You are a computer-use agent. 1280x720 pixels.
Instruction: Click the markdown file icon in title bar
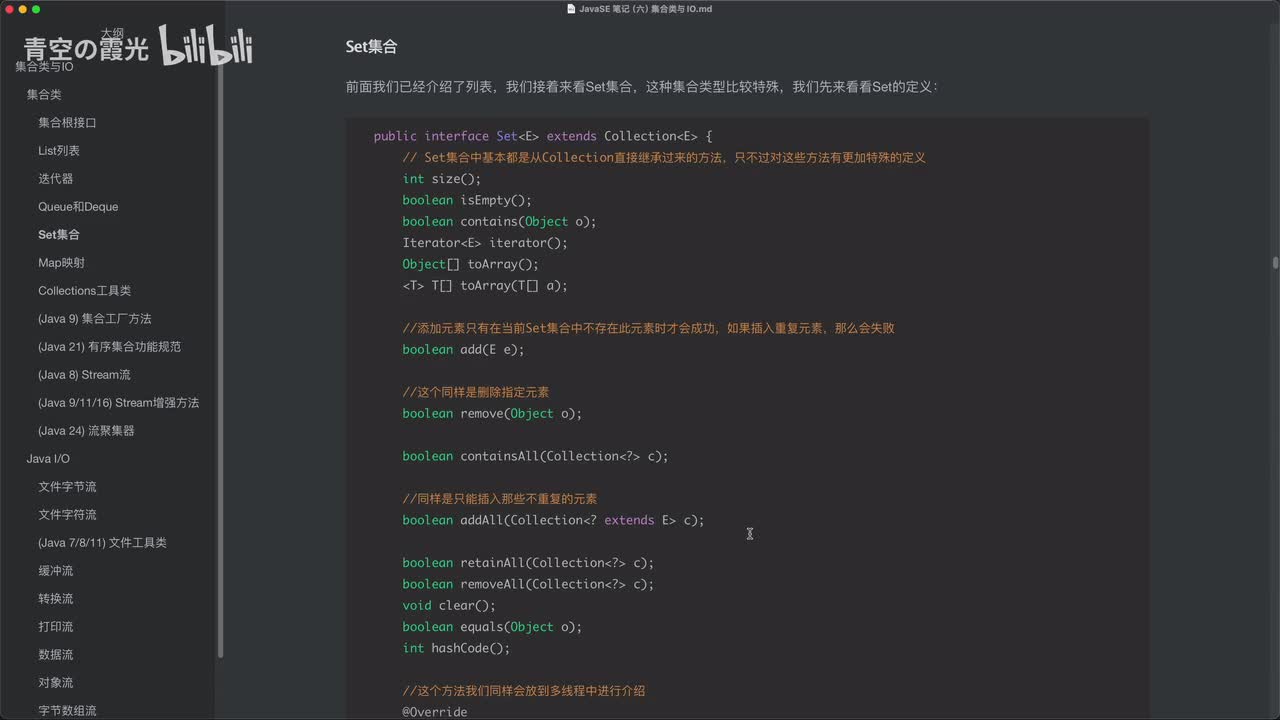pyautogui.click(x=571, y=9)
